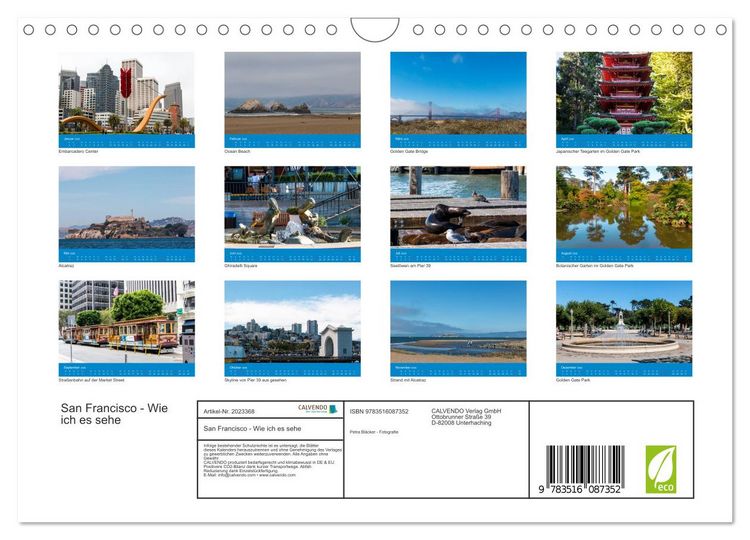
Task: Click the boxed title 'San Francisco - Wie ich es sehe'
Action: click(x=252, y=429)
